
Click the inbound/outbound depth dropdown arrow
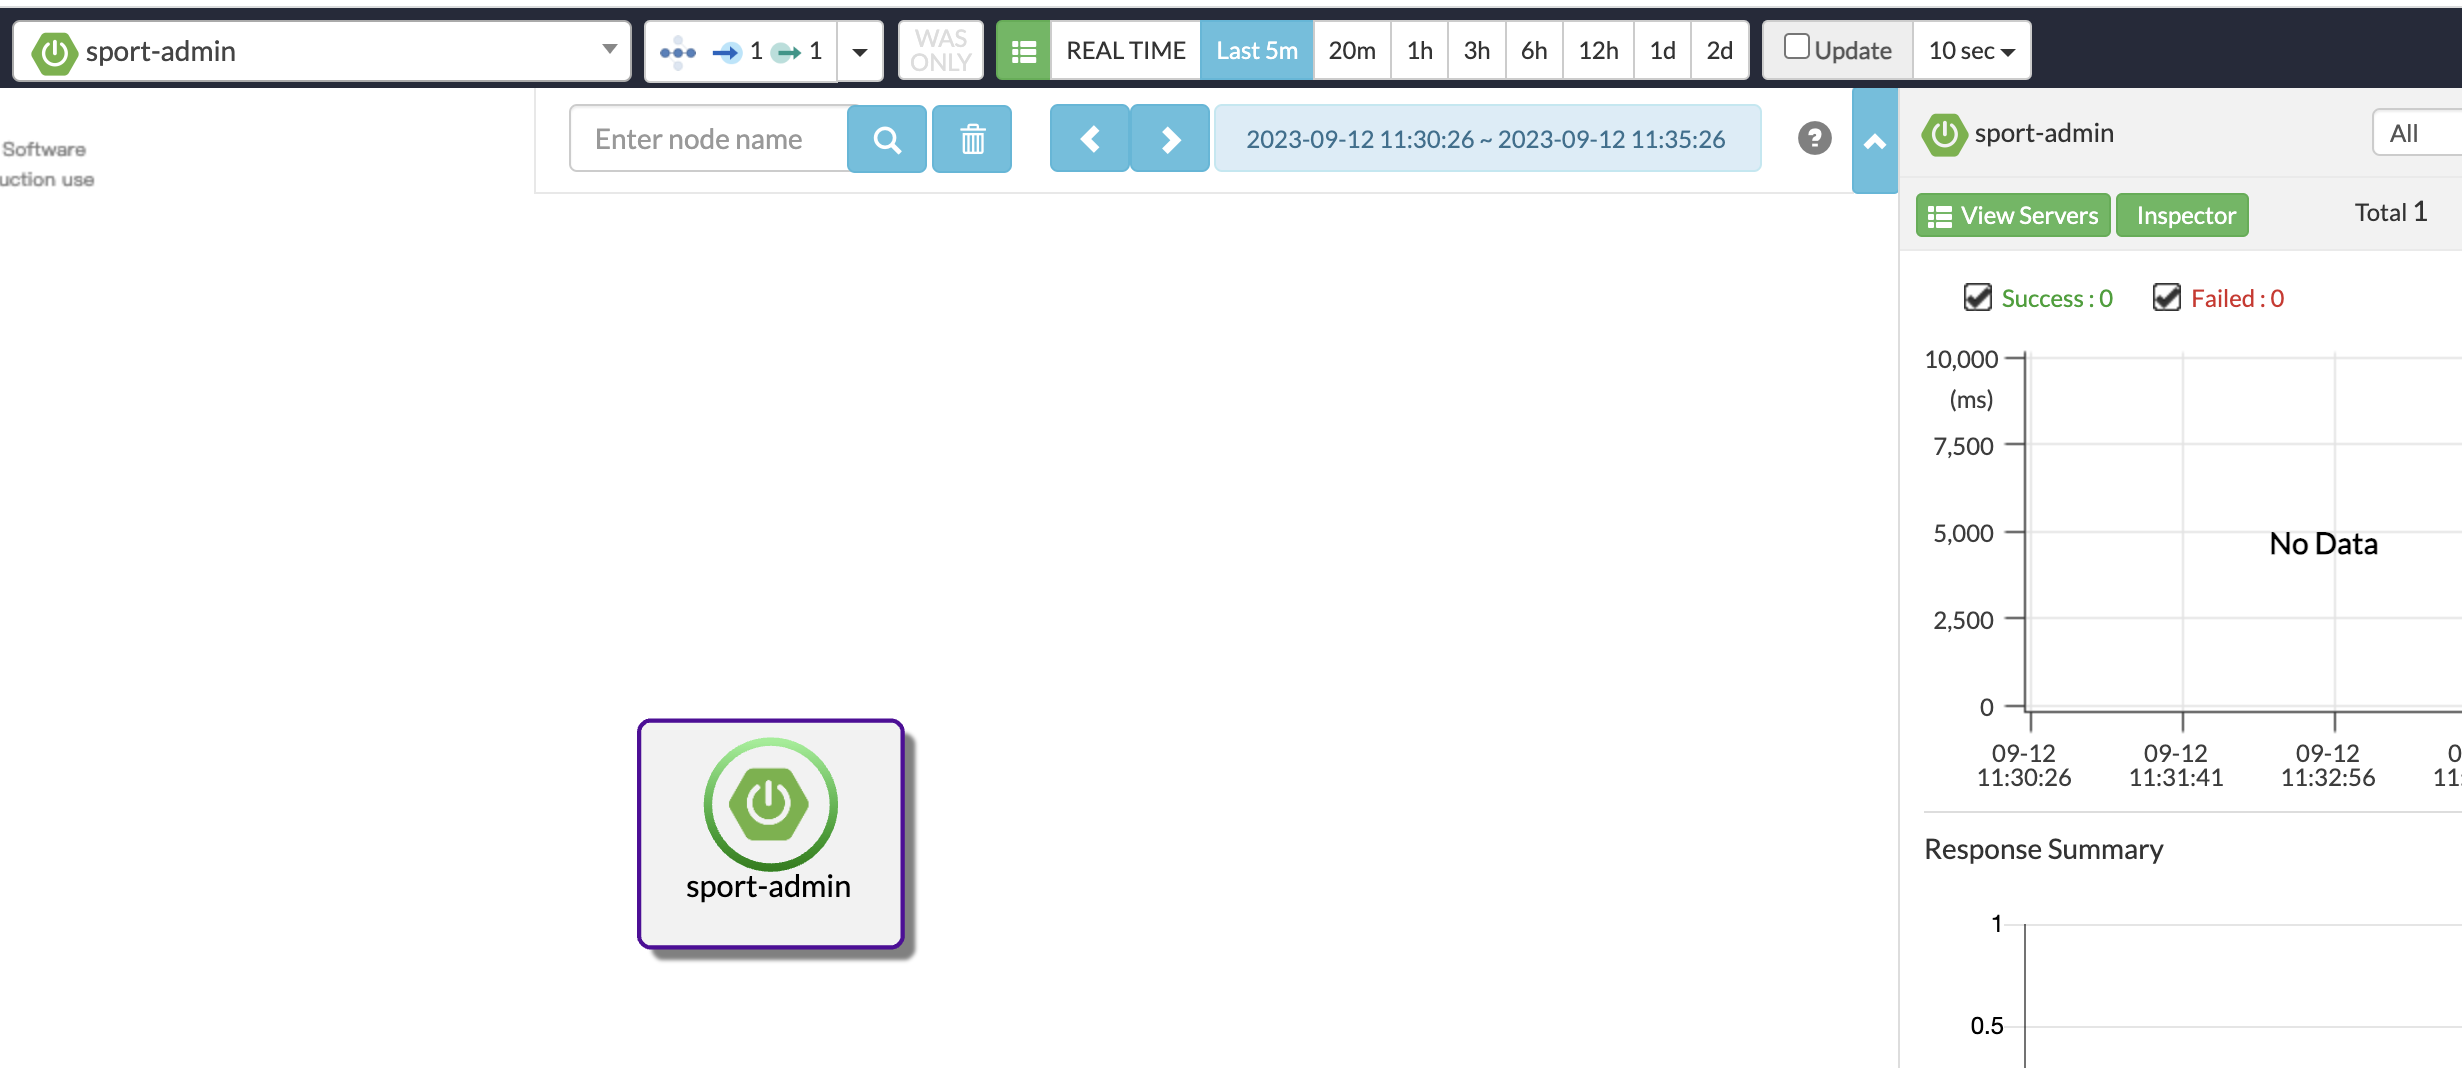click(860, 51)
